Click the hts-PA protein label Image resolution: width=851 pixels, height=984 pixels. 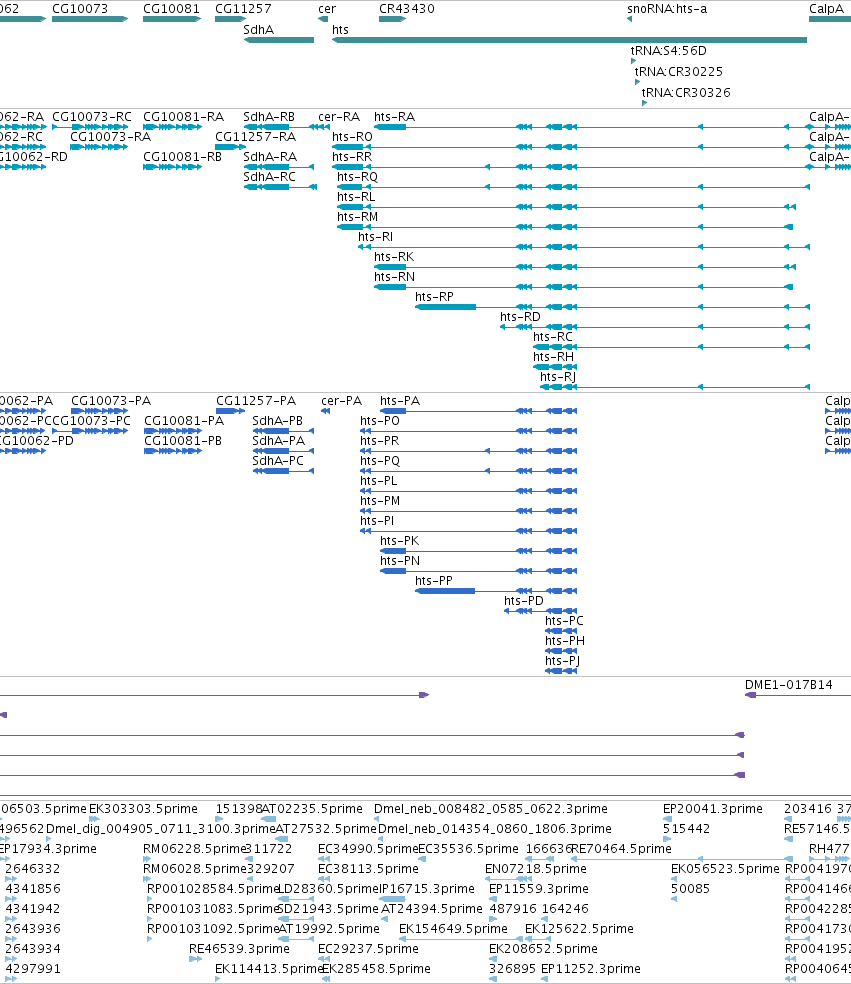[x=400, y=401]
